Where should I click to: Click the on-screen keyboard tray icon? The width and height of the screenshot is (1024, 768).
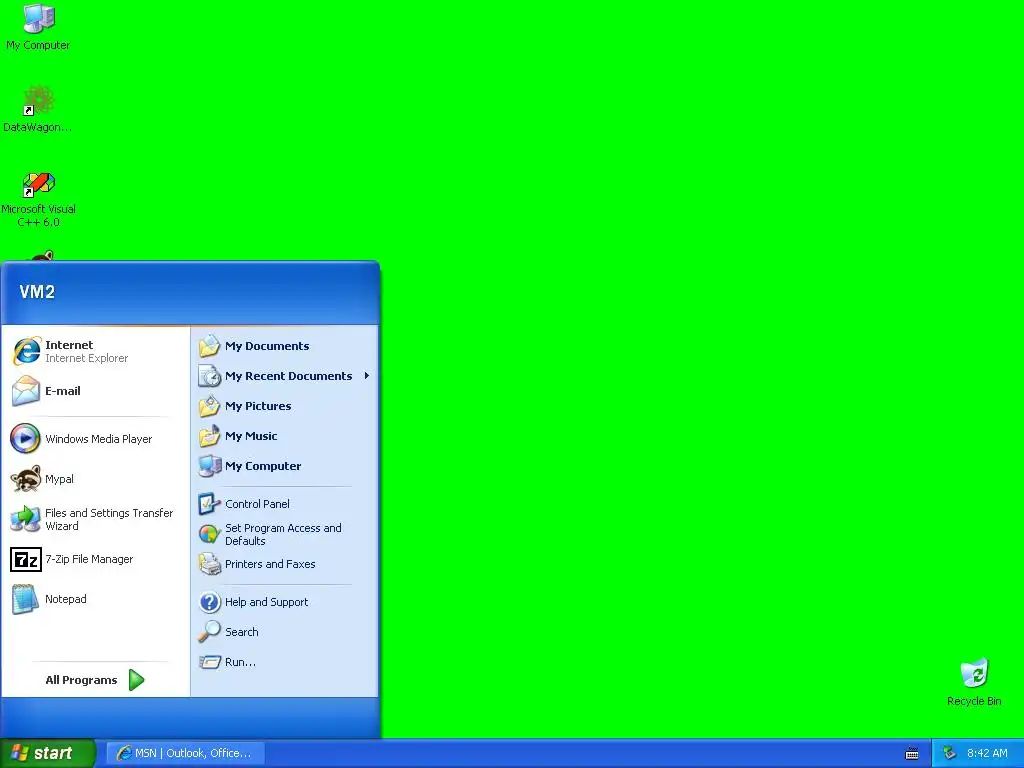(x=912, y=754)
